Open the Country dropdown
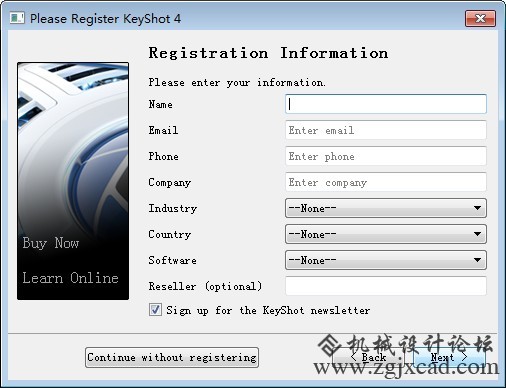Screen dimensions: 506x388 tap(386, 234)
